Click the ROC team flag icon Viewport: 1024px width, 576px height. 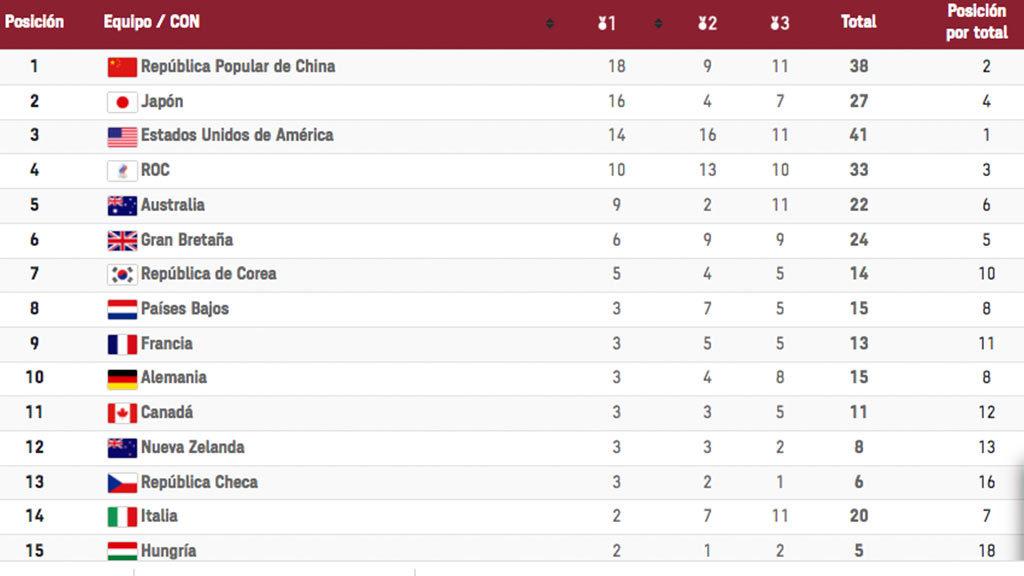coord(122,171)
